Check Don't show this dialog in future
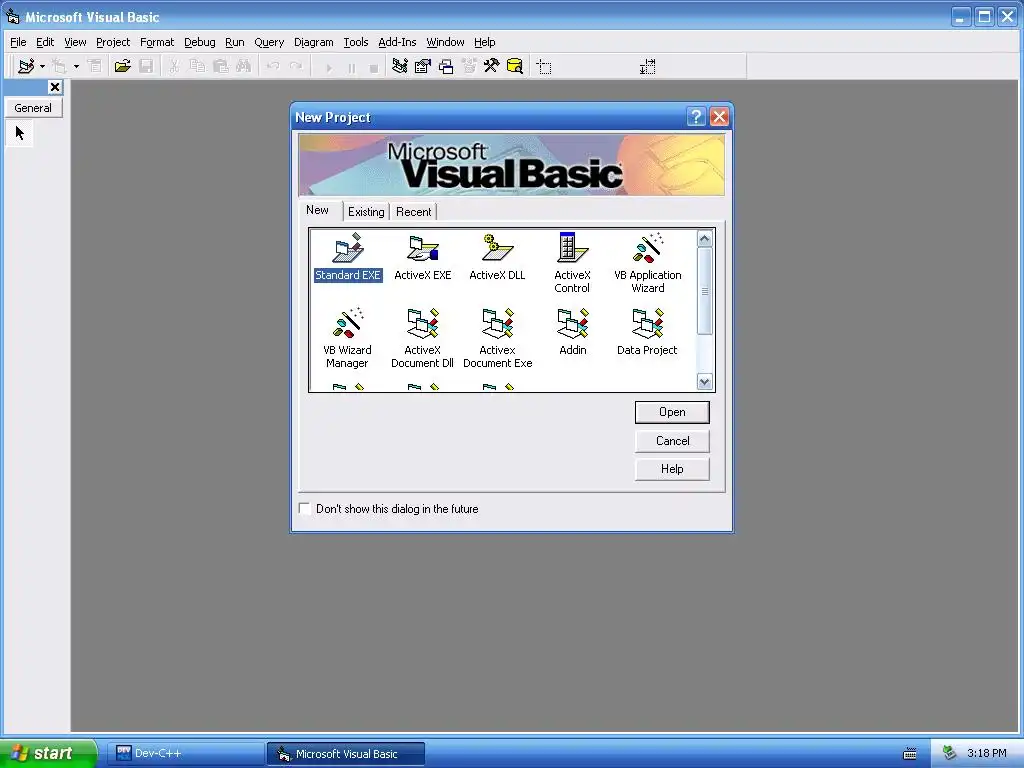Screen dimensions: 1024x768 (x=304, y=508)
